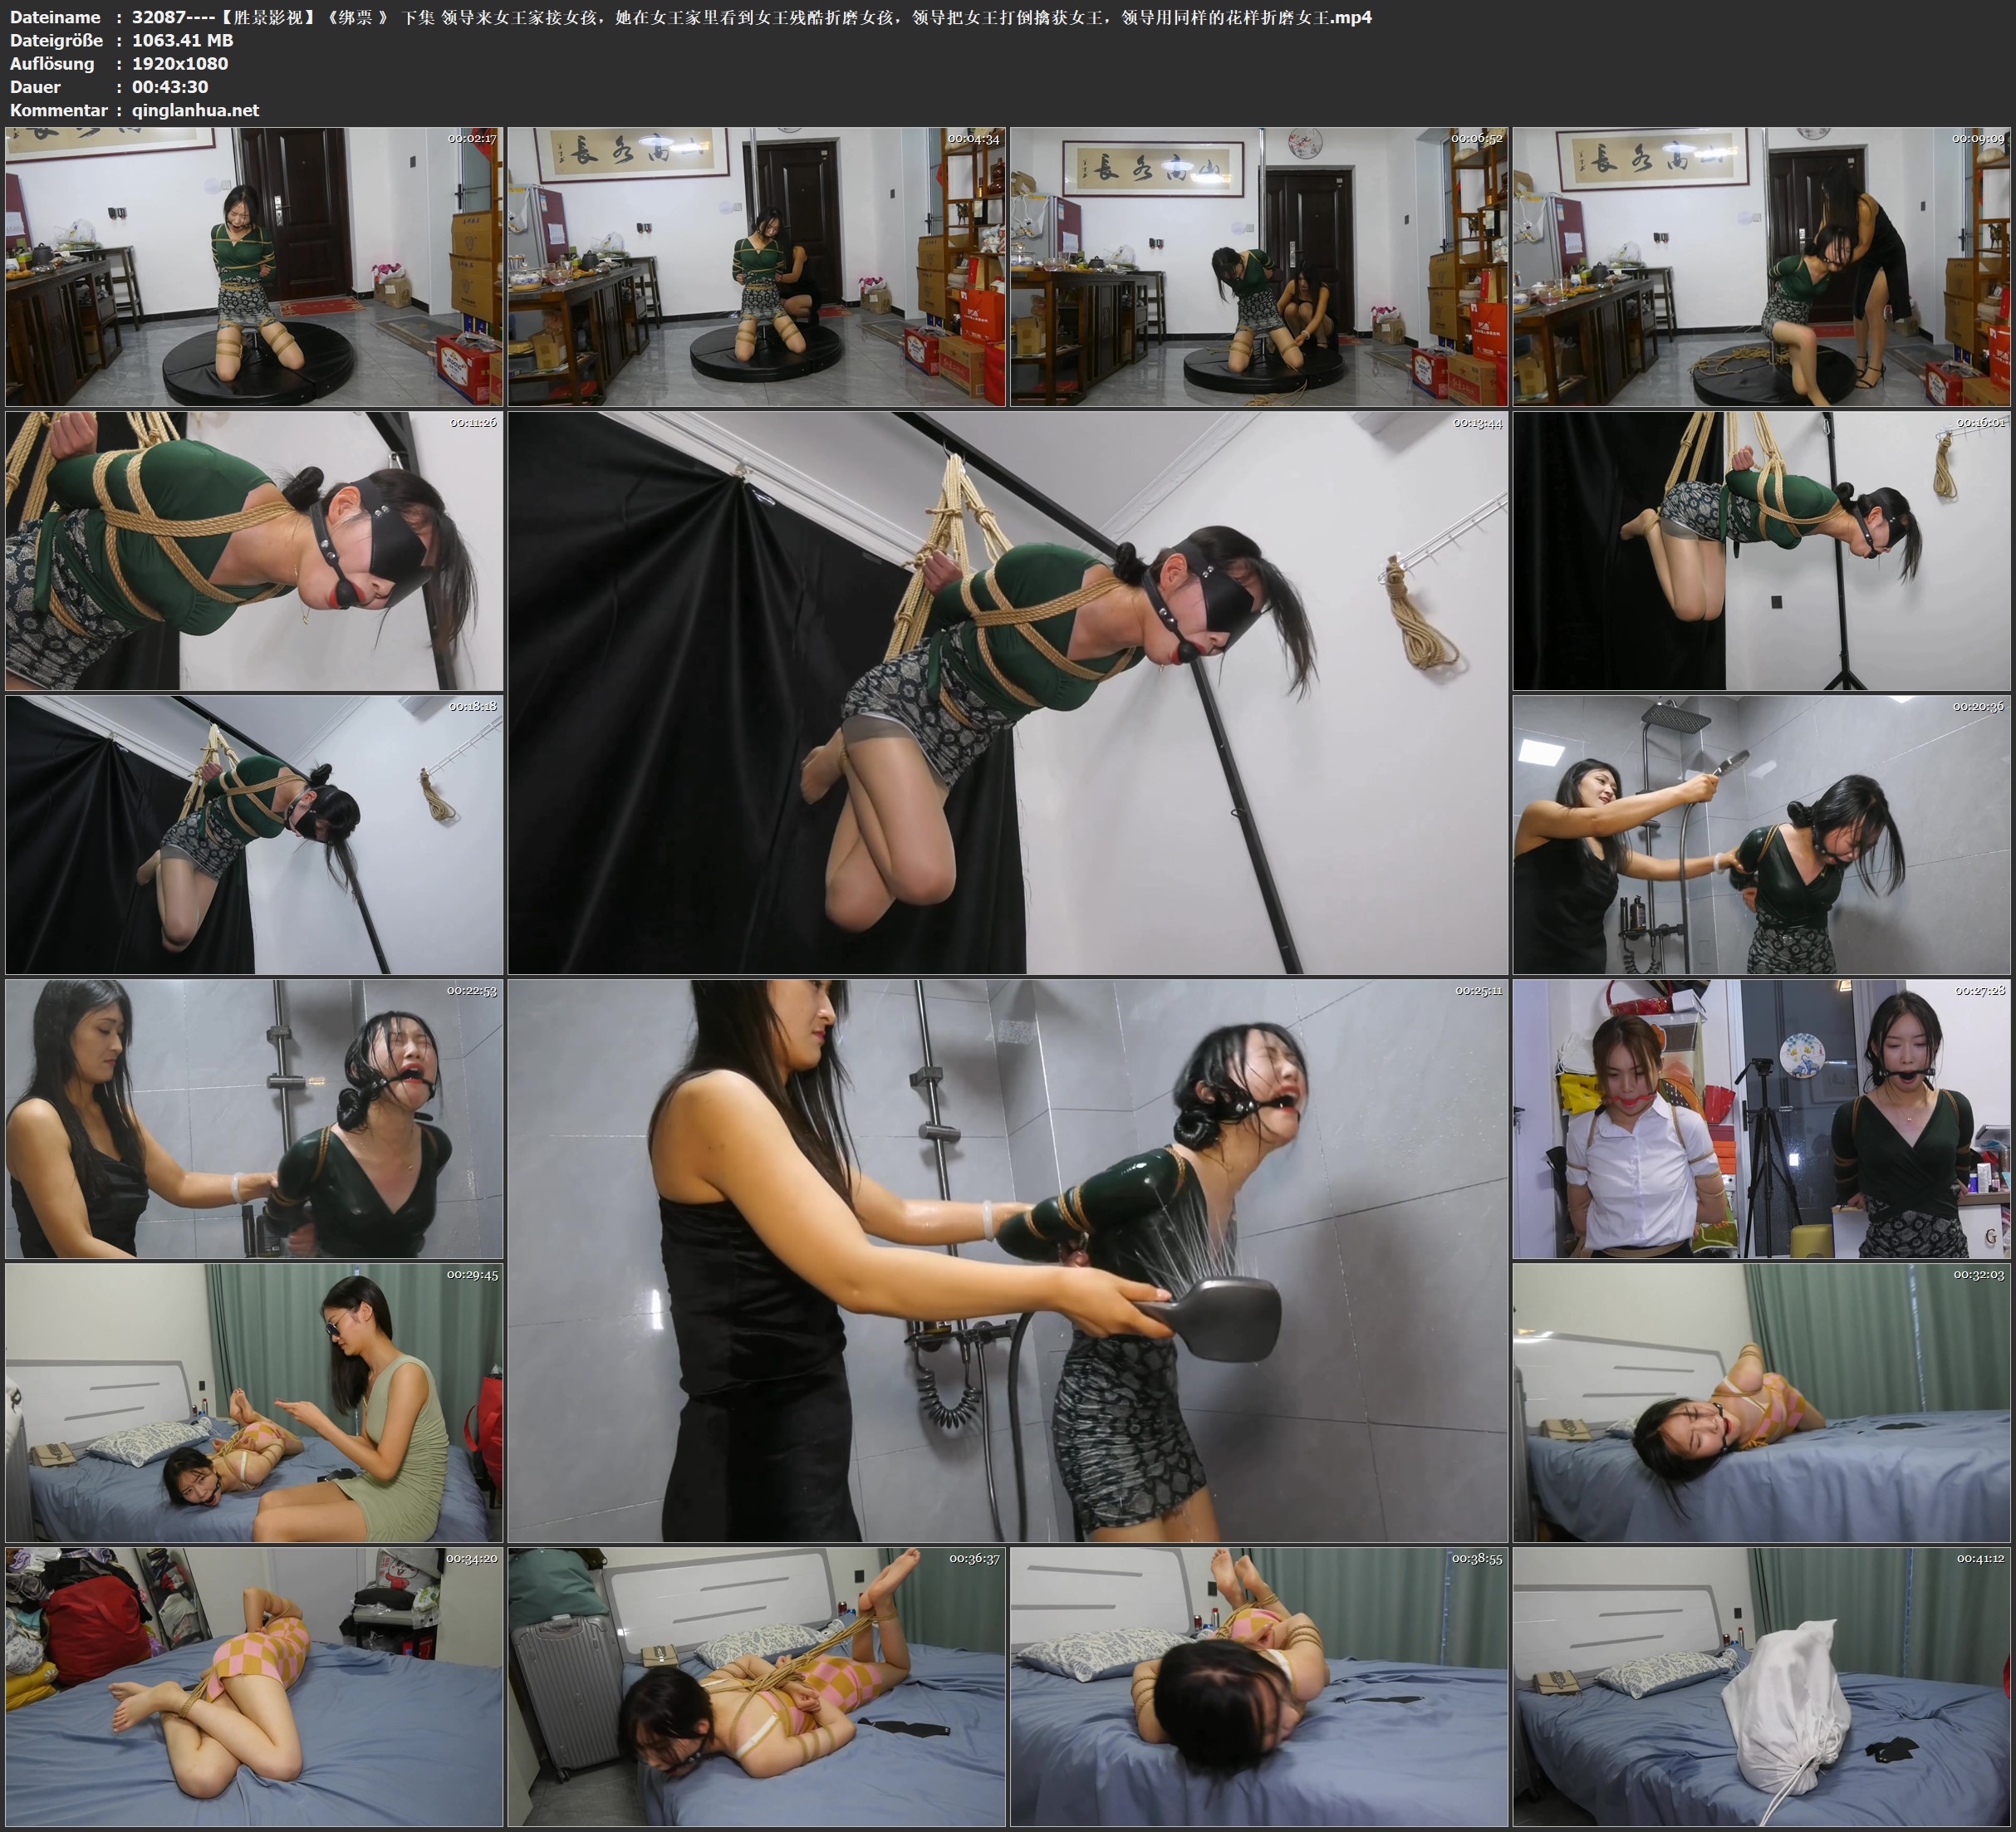The width and height of the screenshot is (2016, 1832).
Task: Click the 00:16:01 thumbnail
Action: (x=1761, y=551)
